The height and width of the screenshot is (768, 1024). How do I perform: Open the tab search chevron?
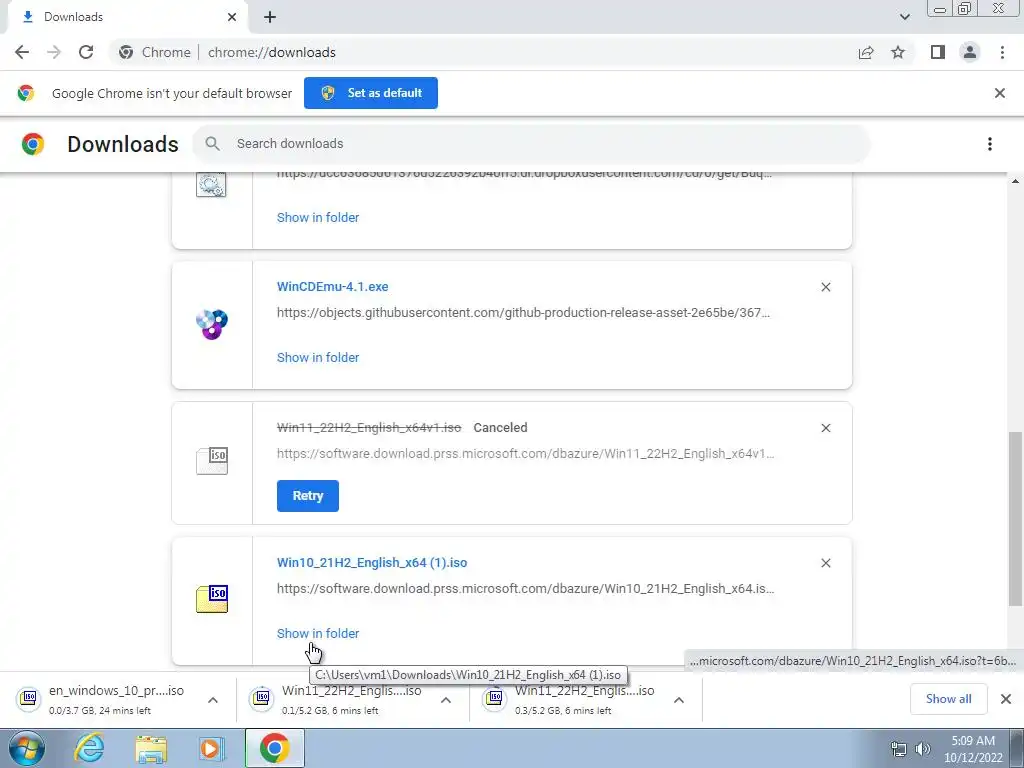[x=904, y=17]
